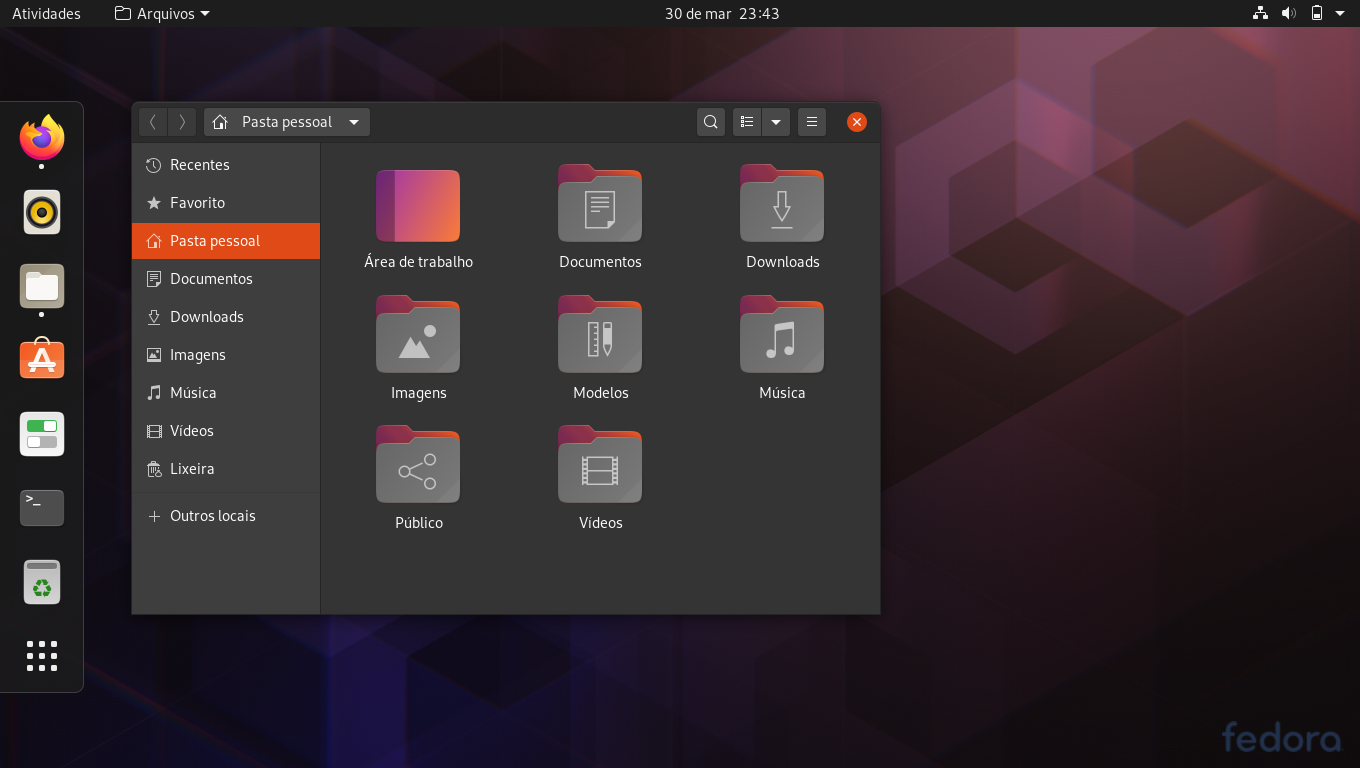The image size is (1360, 768).
Task: Go to Música in the sidebar
Action: (x=226, y=393)
